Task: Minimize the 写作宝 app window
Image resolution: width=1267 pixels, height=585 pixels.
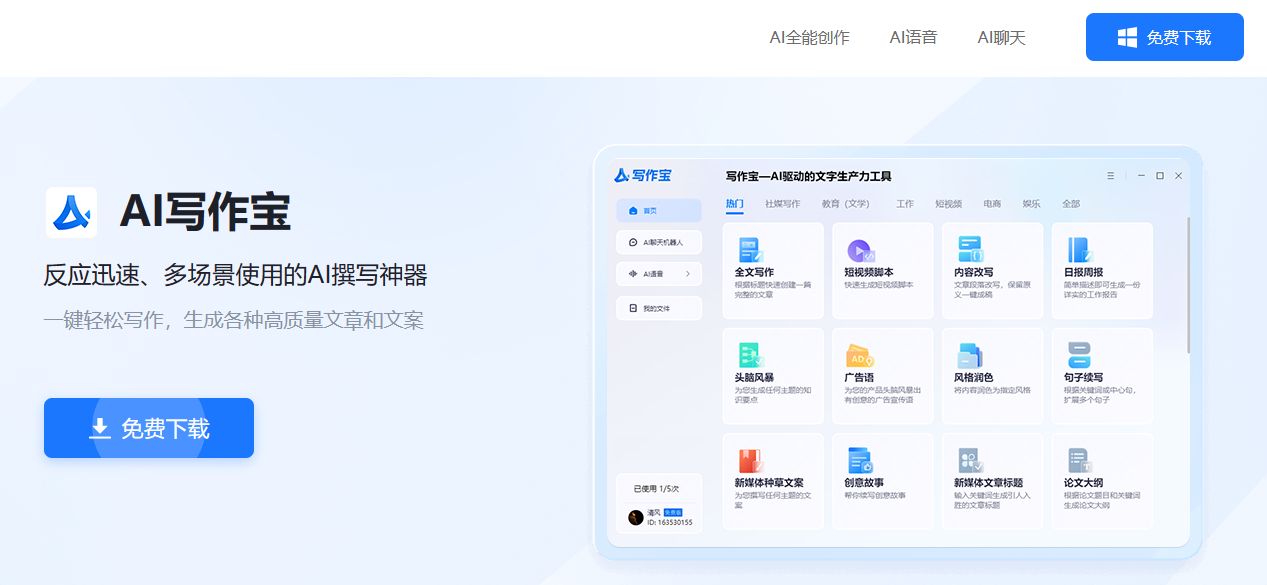Action: (1142, 176)
